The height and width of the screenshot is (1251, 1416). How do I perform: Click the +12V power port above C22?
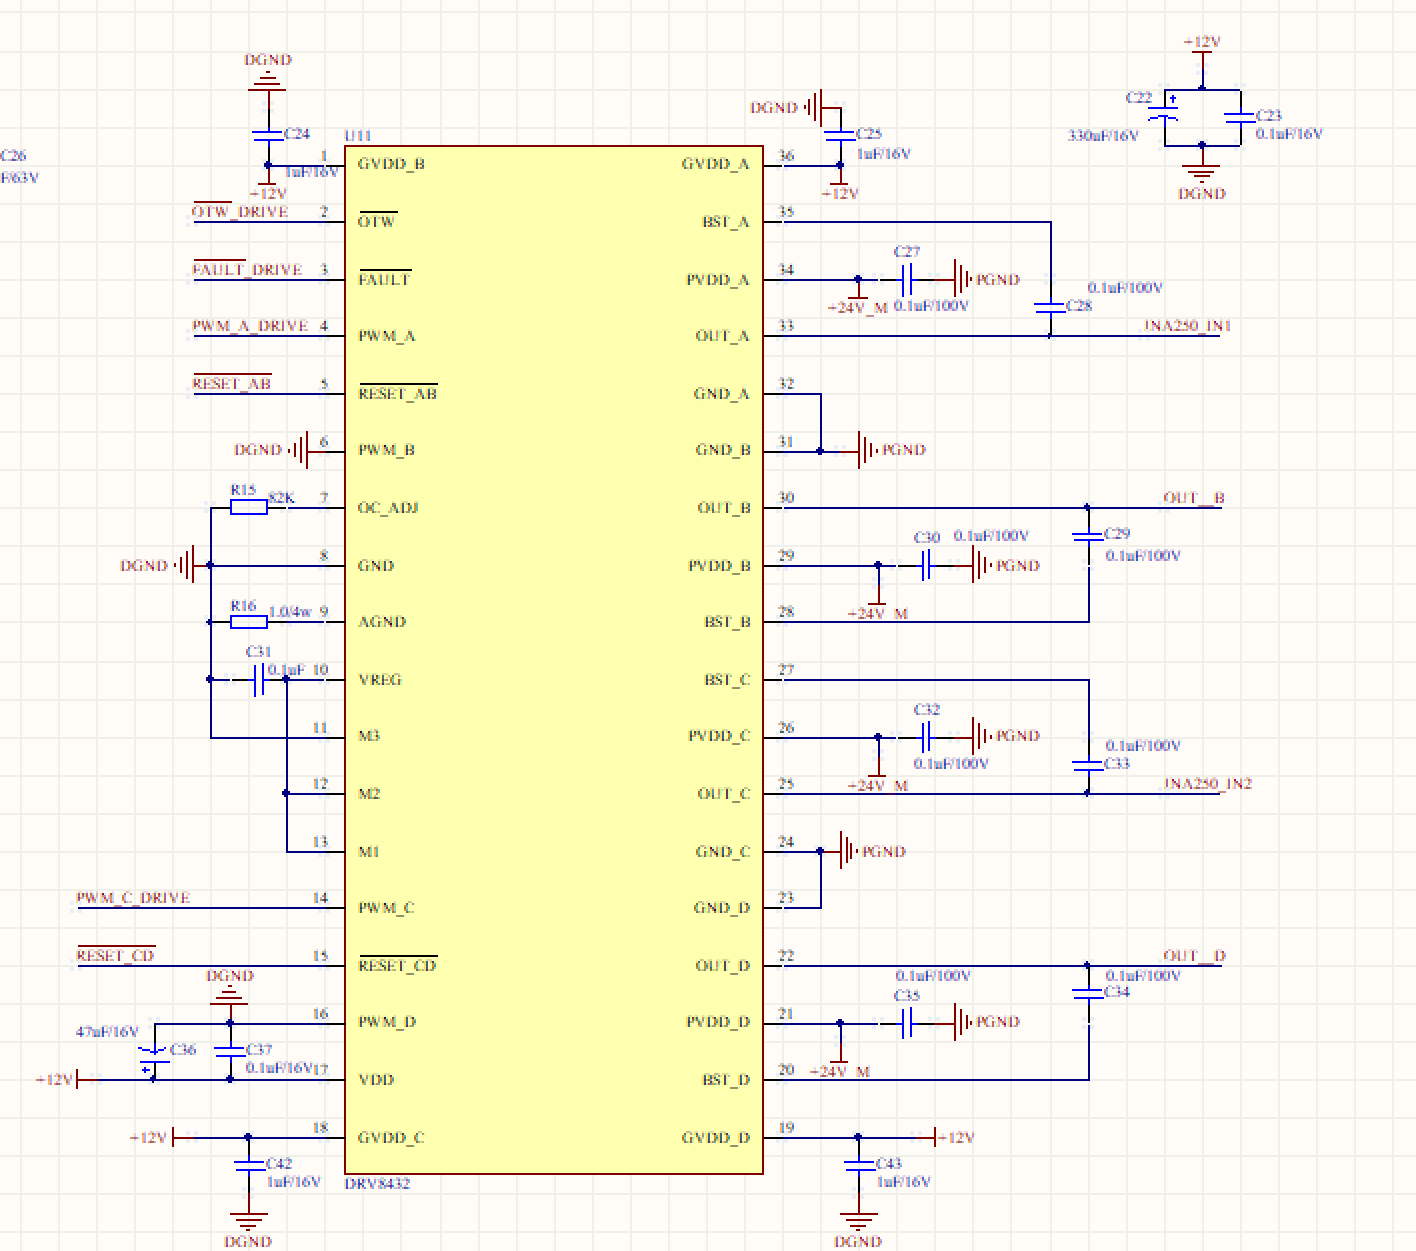pyautogui.click(x=1202, y=53)
